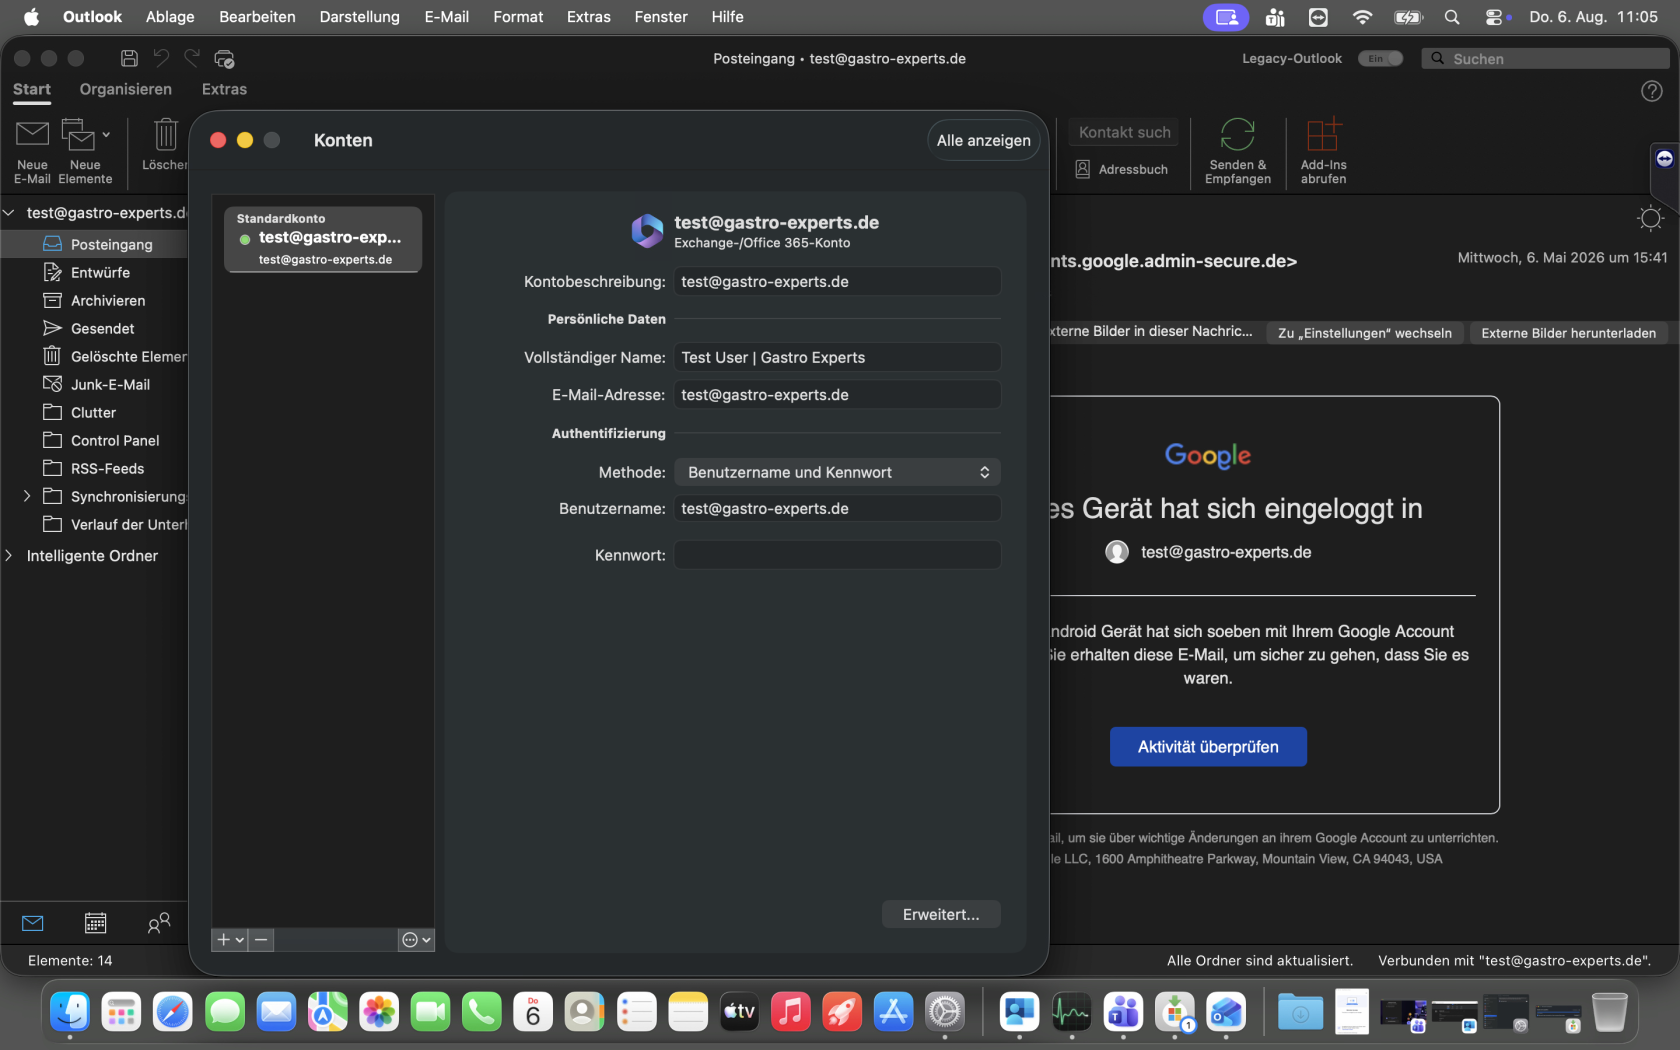Click Aktivität überprüfen in the email
1680x1050 pixels.
[x=1208, y=747]
